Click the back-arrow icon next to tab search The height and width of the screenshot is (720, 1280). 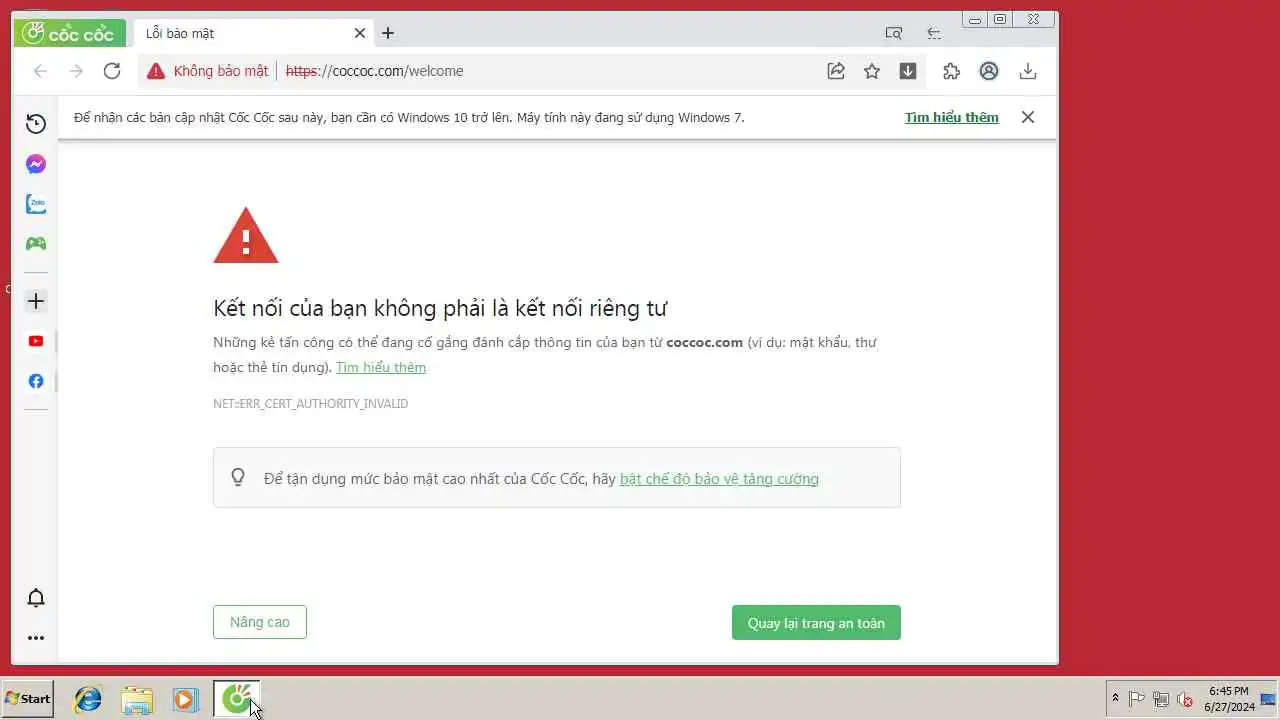click(934, 33)
